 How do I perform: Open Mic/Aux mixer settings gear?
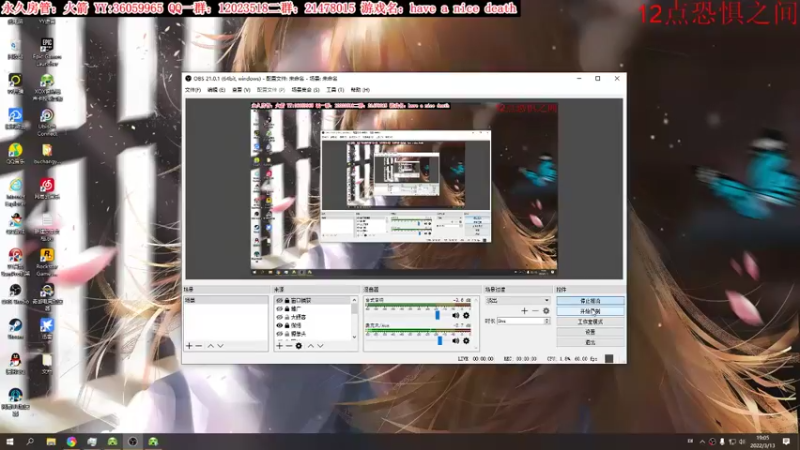pos(466,341)
